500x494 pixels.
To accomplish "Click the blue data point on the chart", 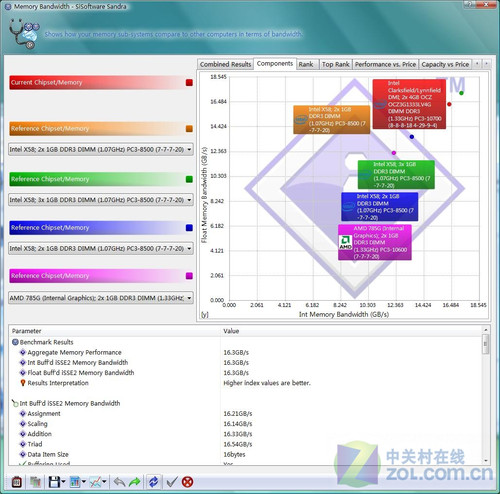I will coord(412,137).
